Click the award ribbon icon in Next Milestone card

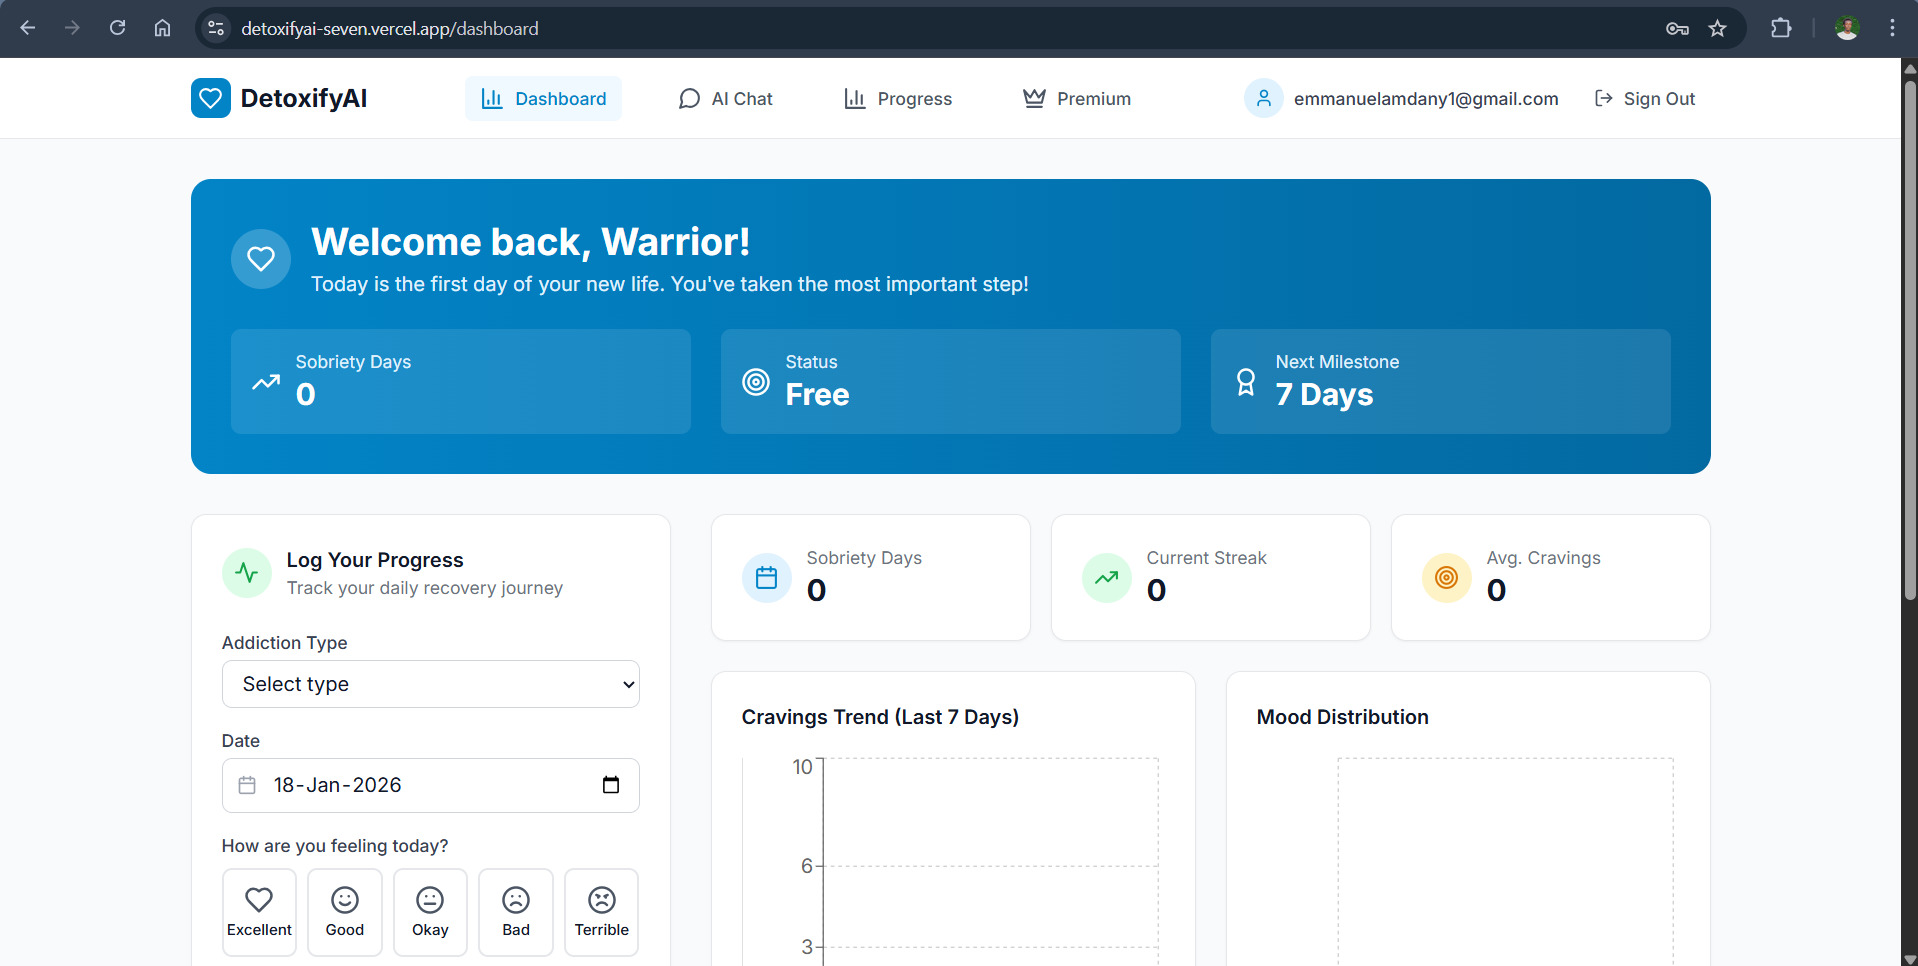point(1246,382)
